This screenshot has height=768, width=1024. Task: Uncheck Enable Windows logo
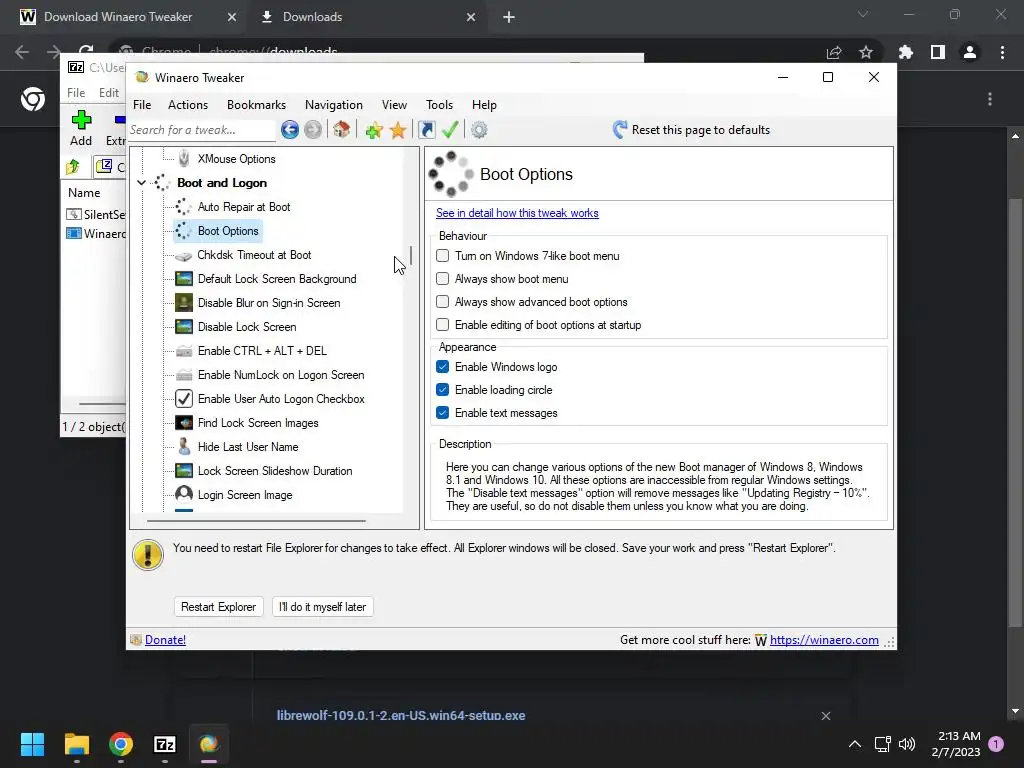[442, 367]
